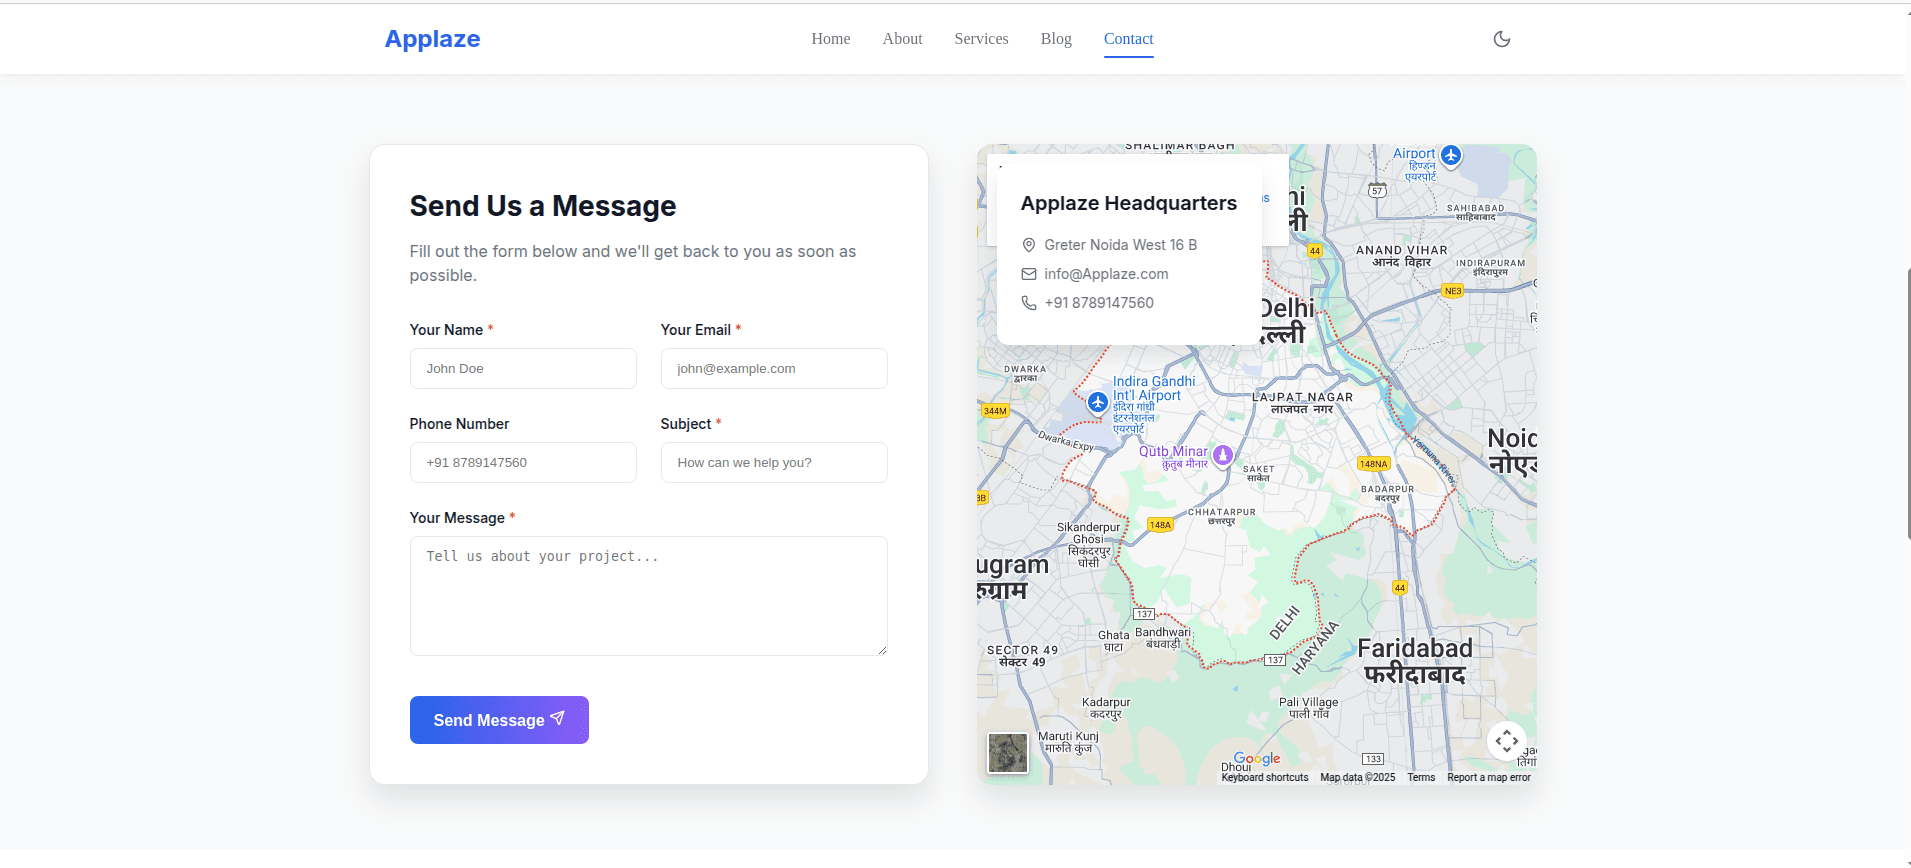This screenshot has height=868, width=1911.
Task: Click the Phone Number input
Action: [523, 463]
